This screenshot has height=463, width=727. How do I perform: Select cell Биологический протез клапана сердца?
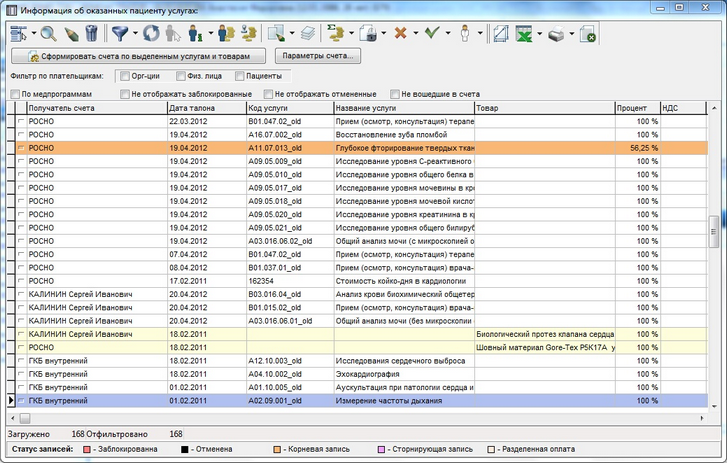click(545, 334)
